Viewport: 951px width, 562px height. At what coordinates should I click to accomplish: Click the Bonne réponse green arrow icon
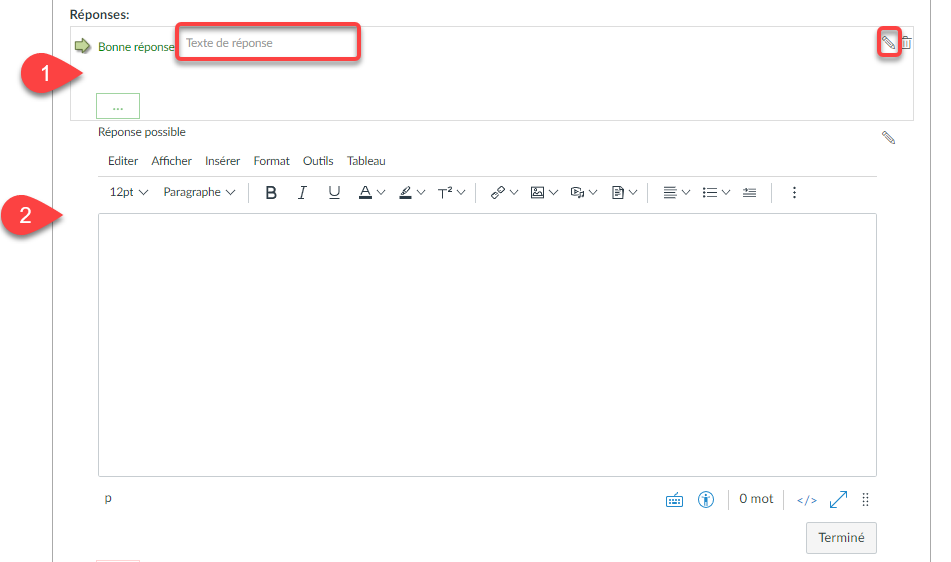82,45
